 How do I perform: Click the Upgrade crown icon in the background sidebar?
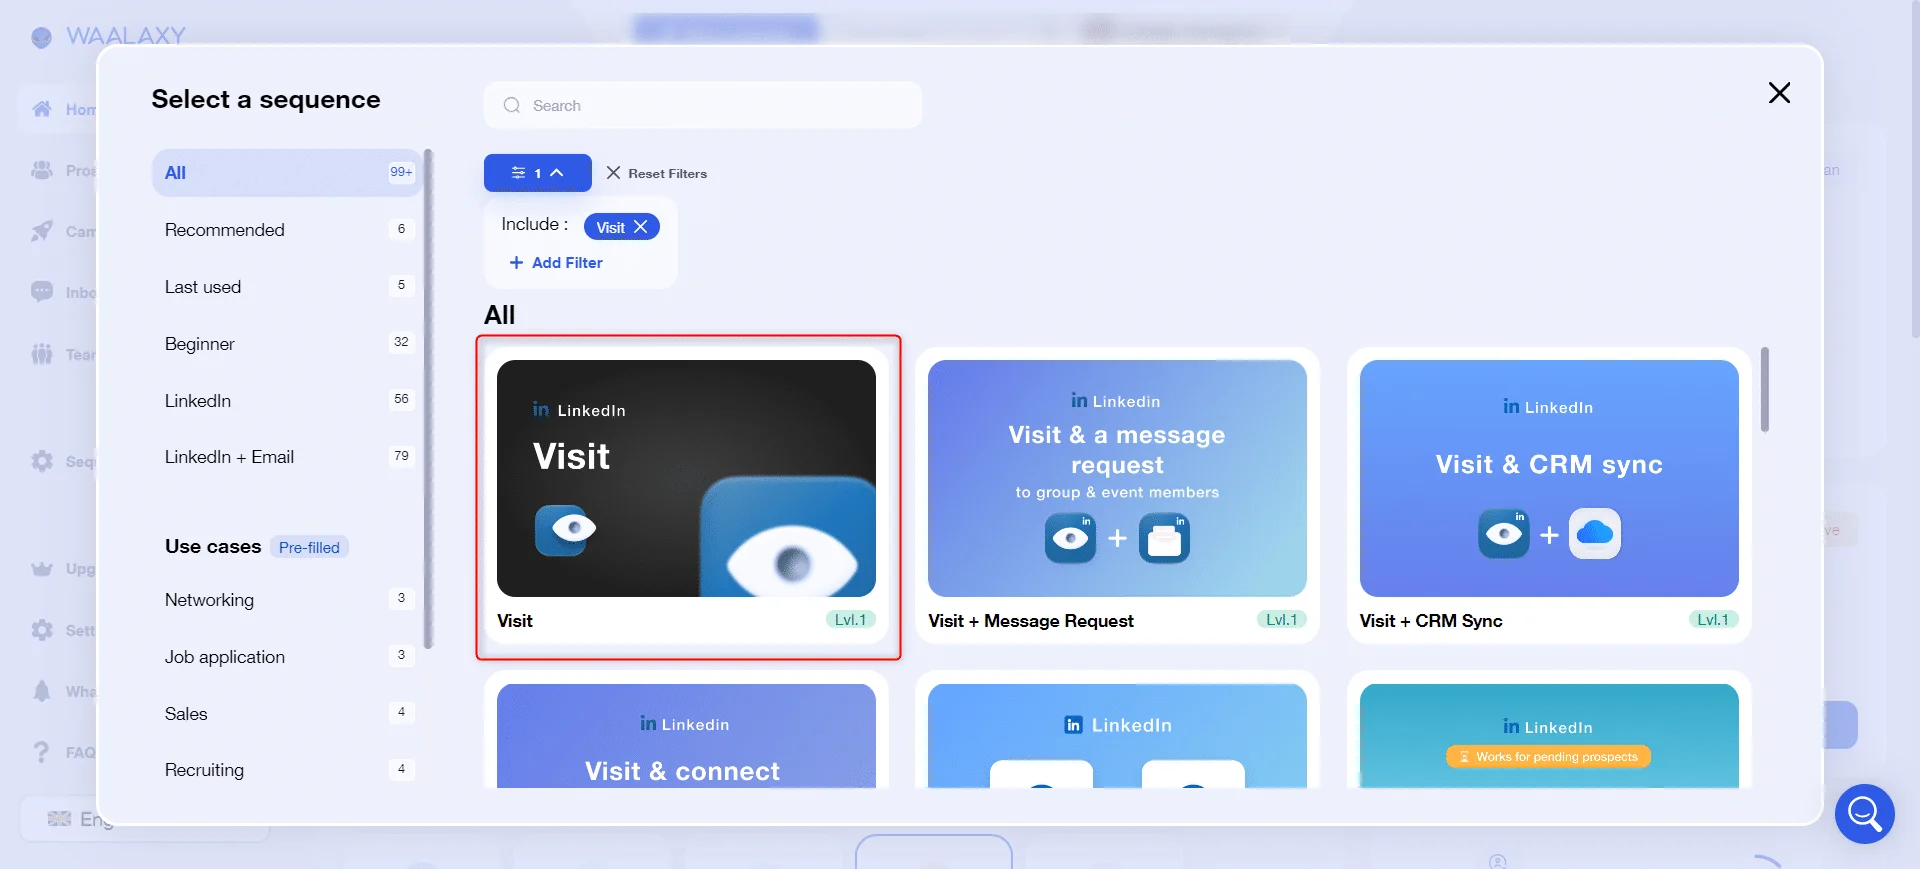42,569
